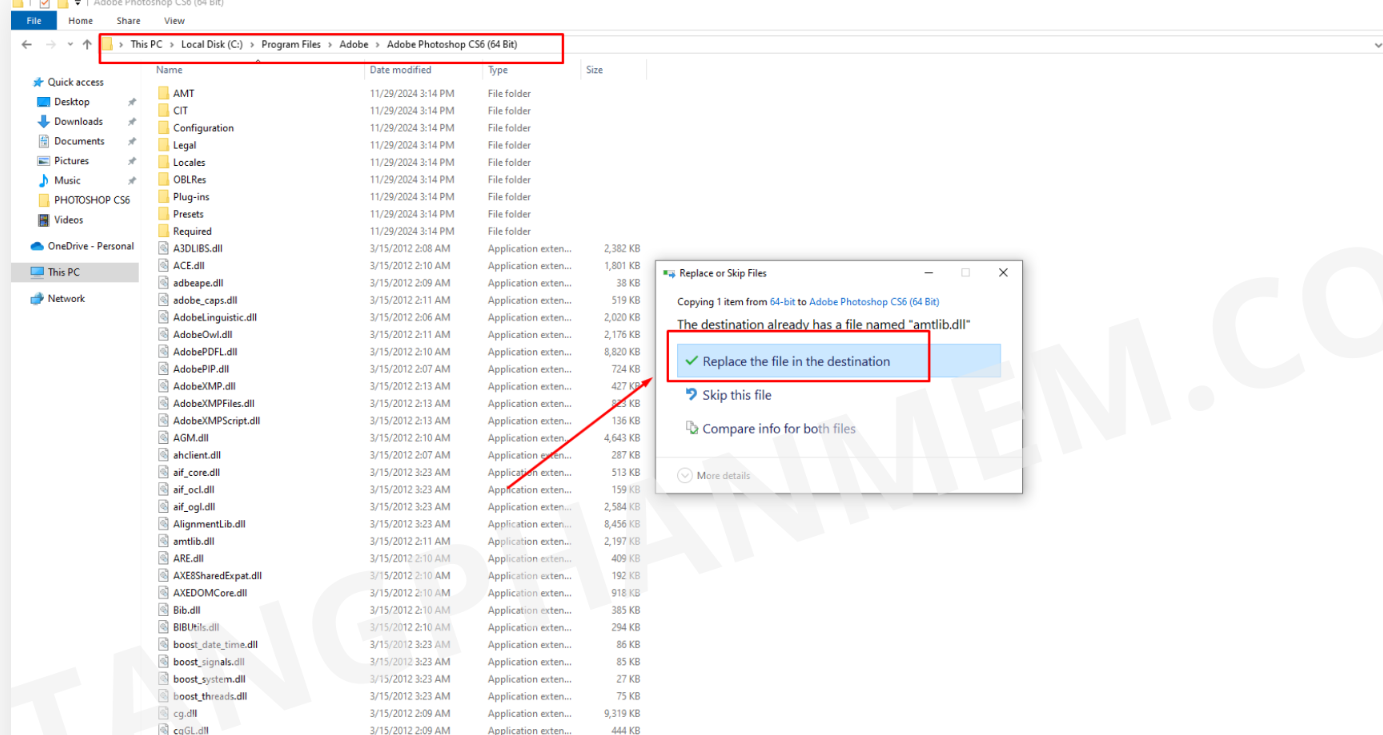Select OneDrive - Personal in sidebar
This screenshot has width=1383, height=735.
tap(90, 246)
